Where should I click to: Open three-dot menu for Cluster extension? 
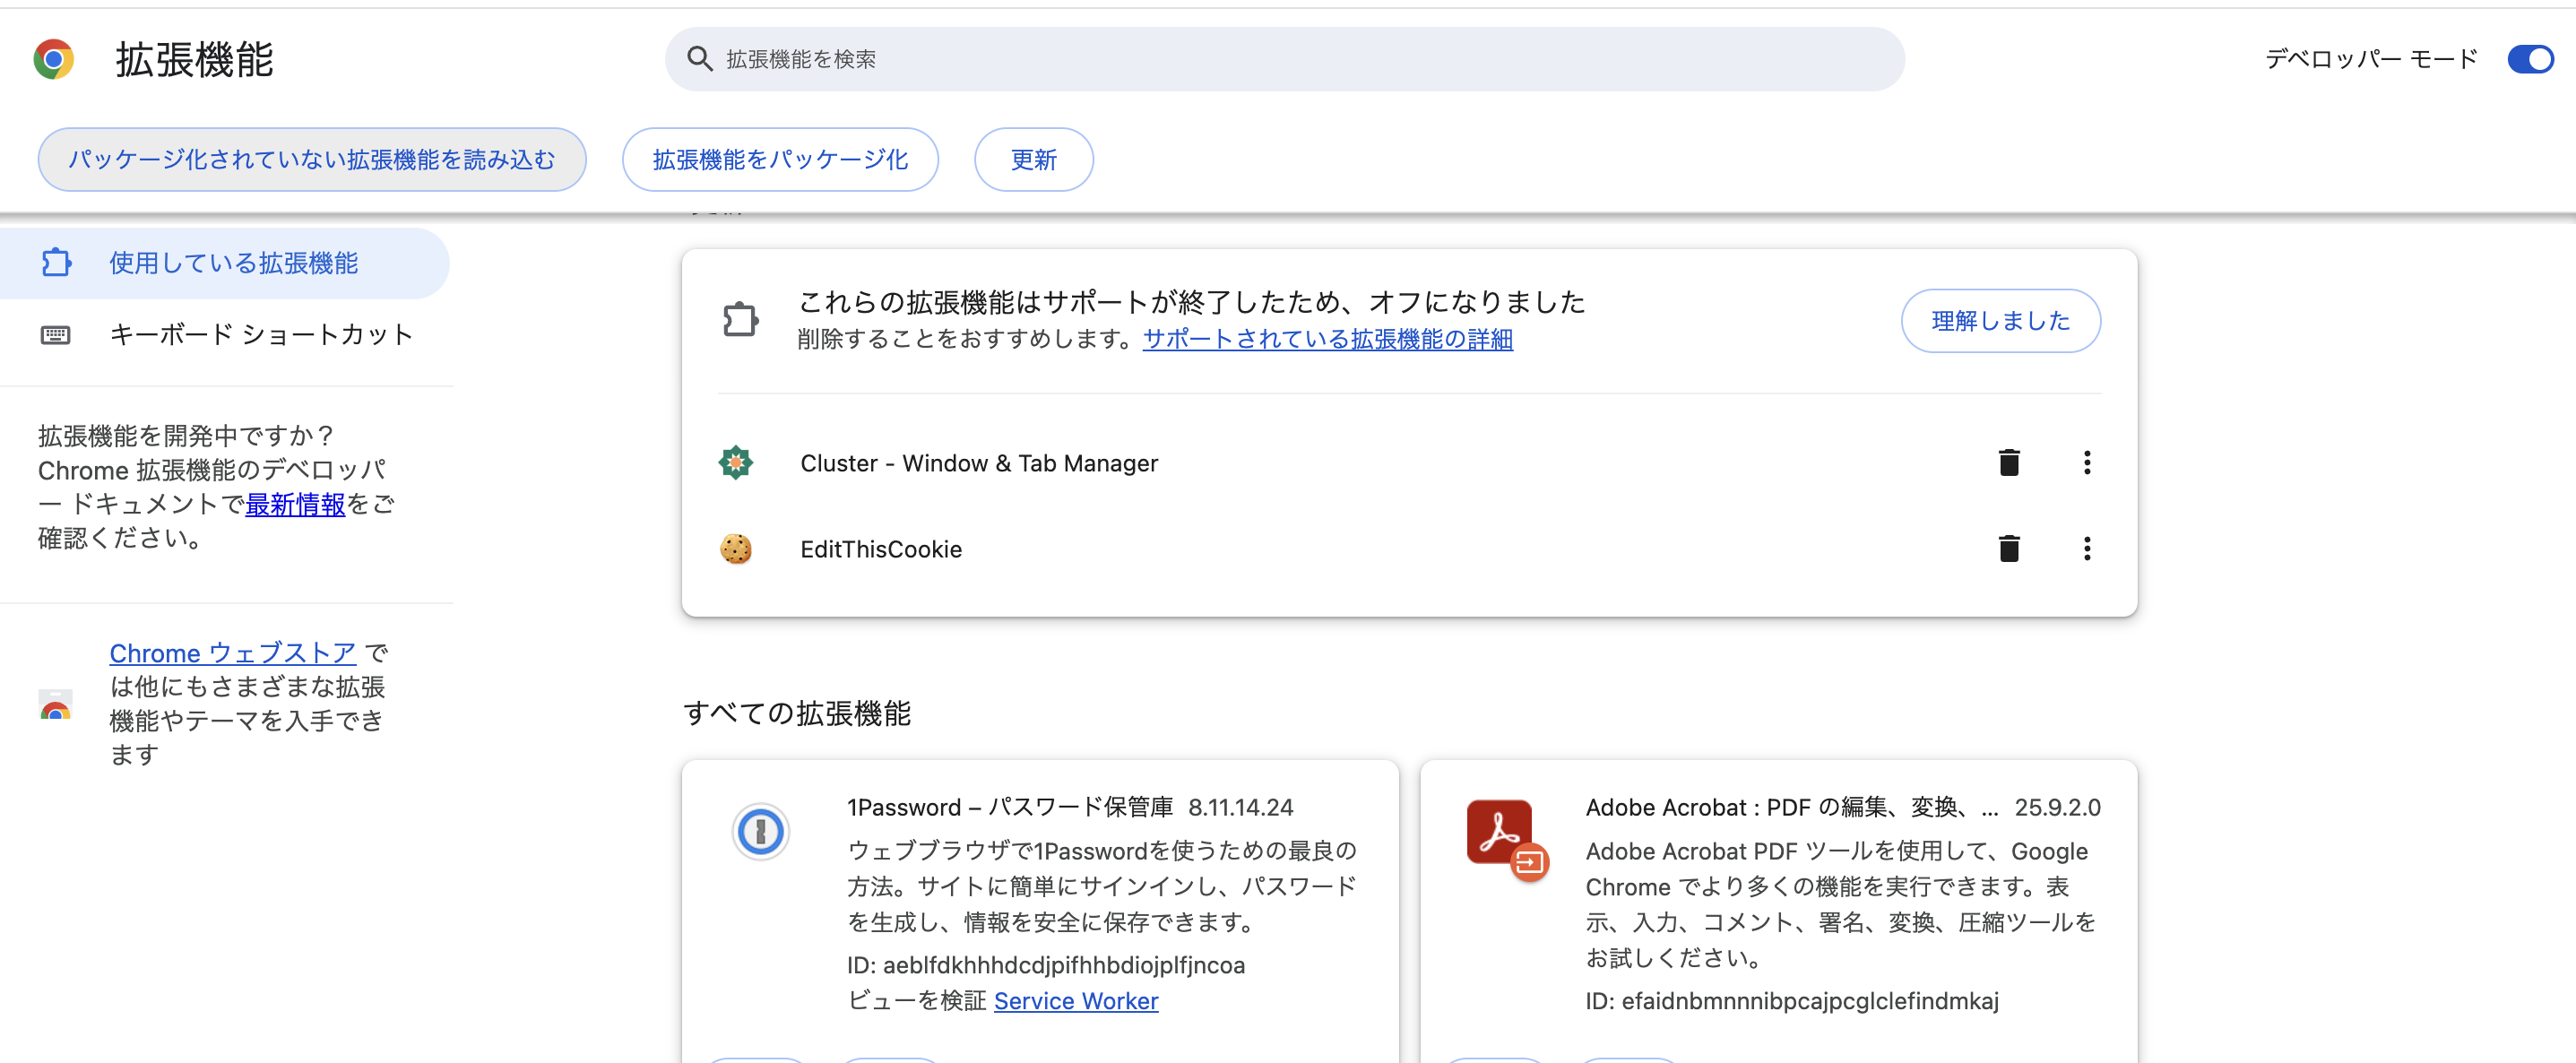click(2087, 462)
